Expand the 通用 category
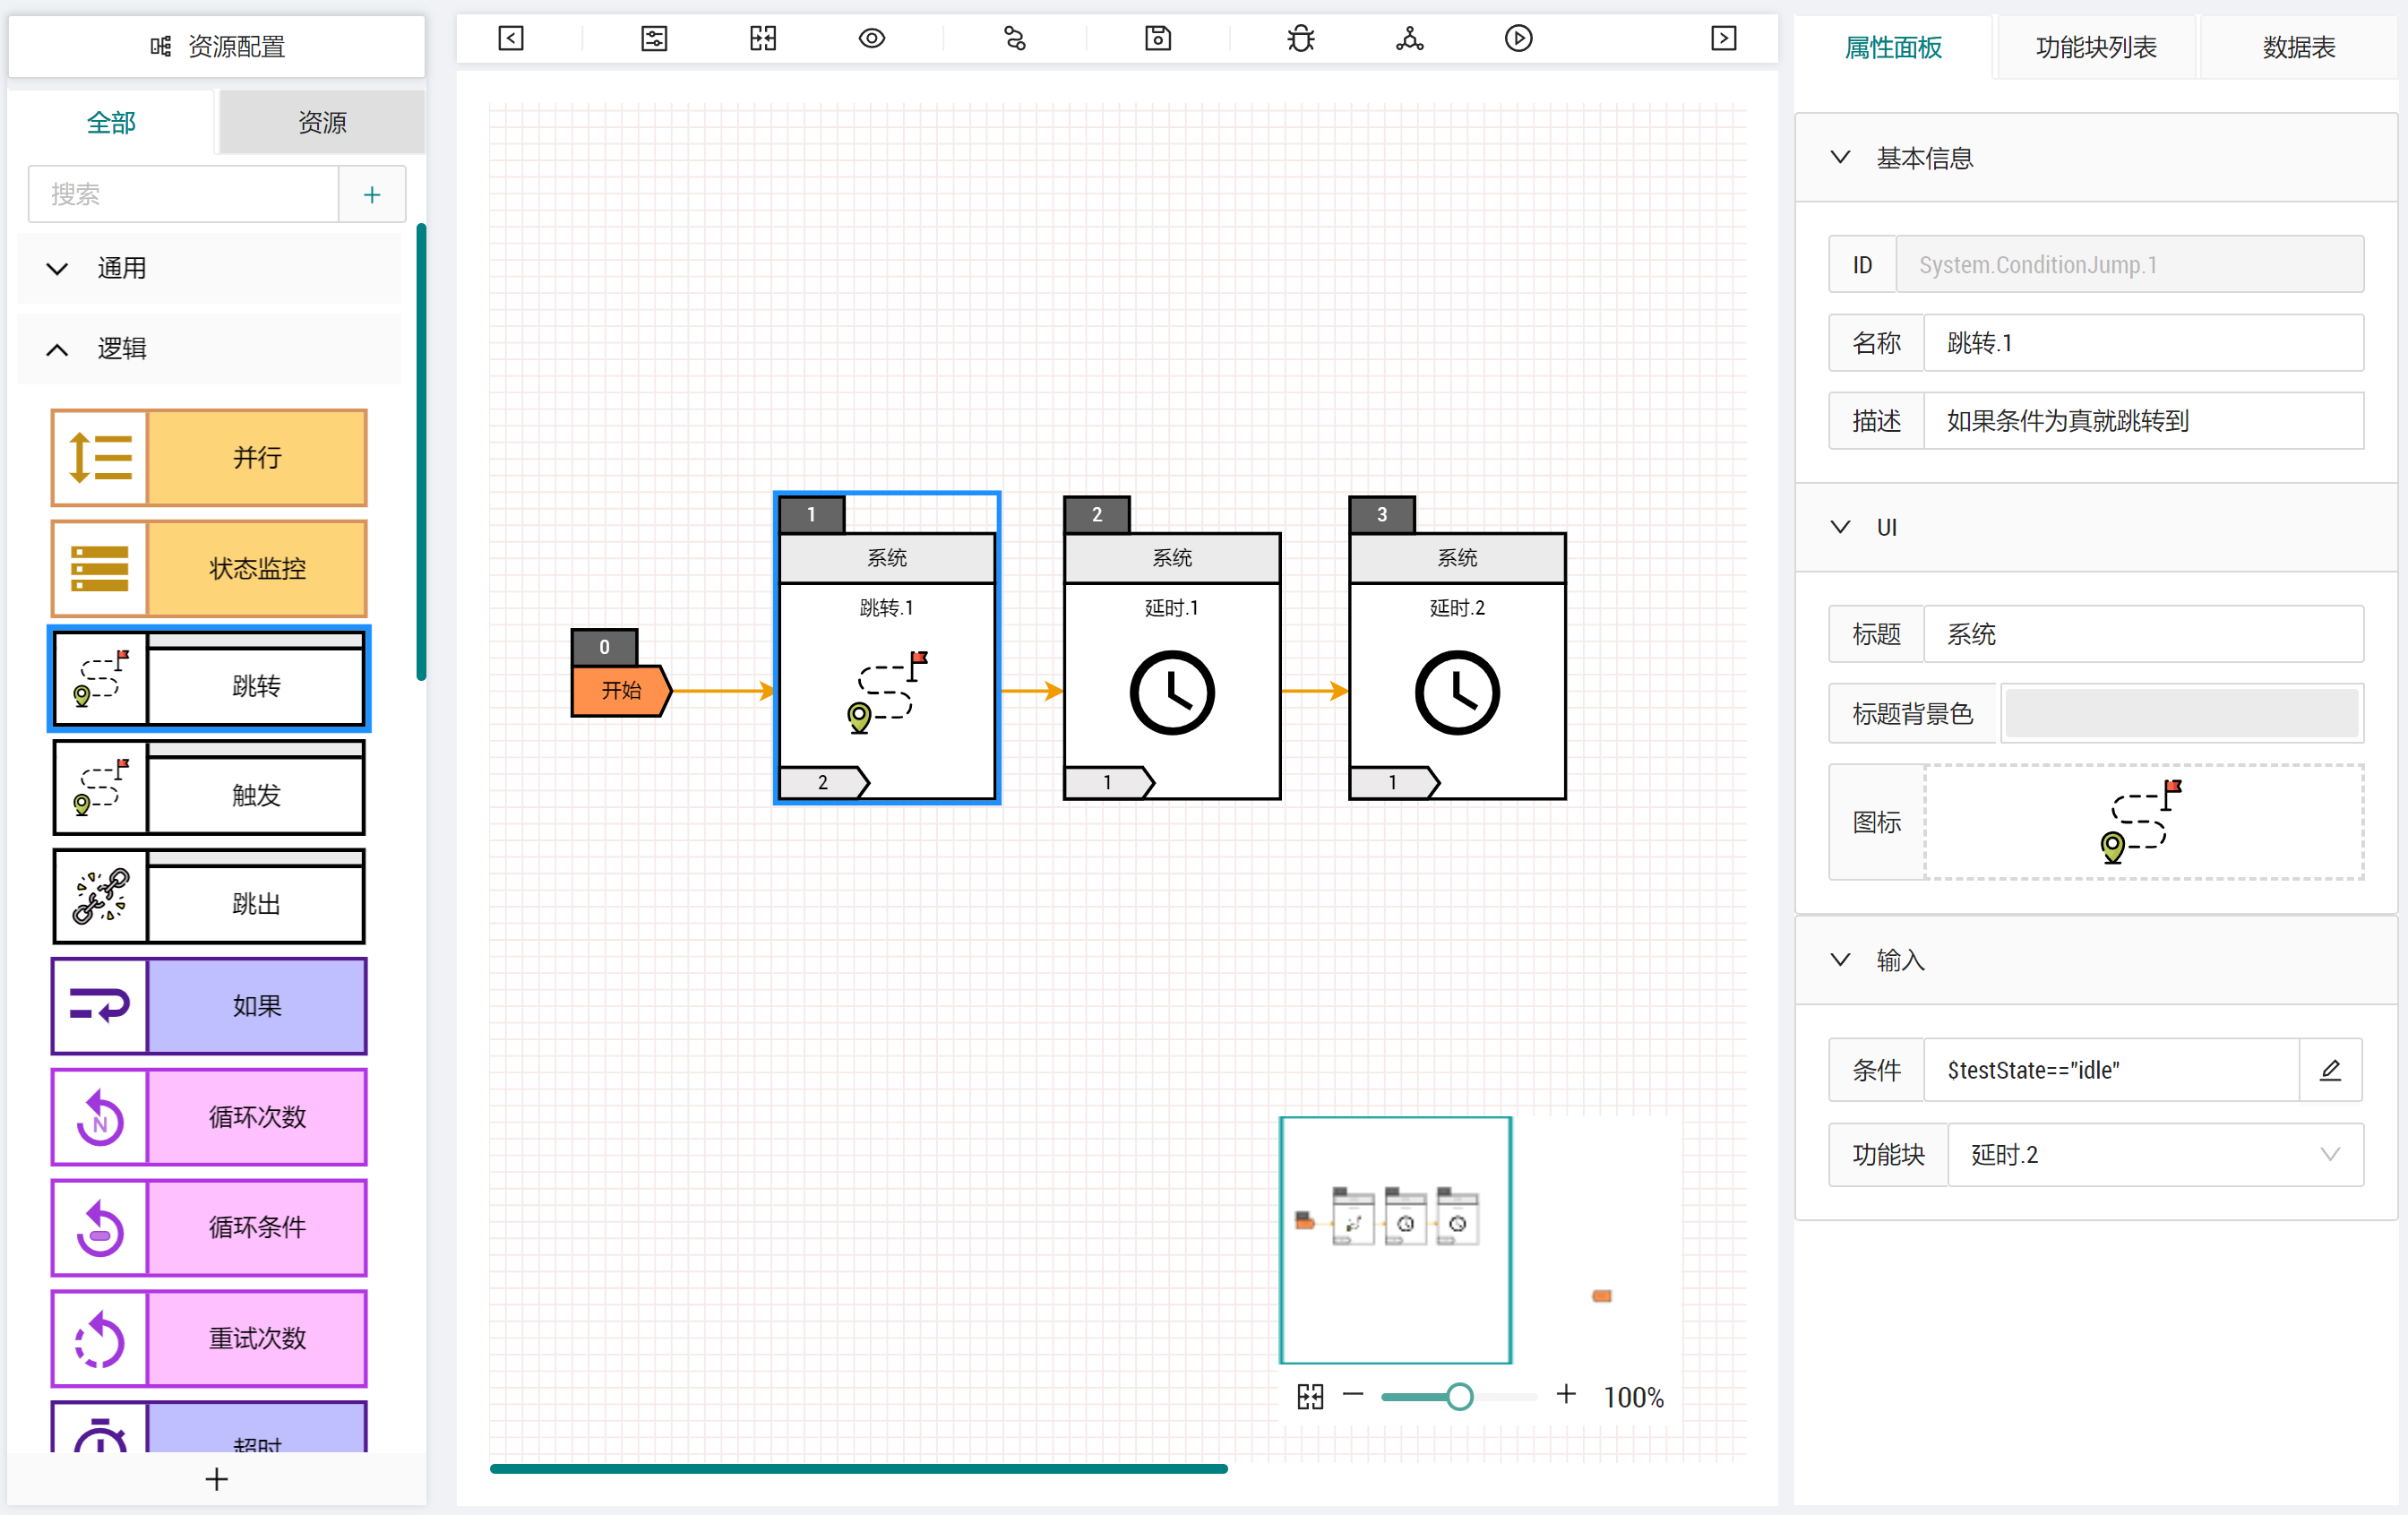Screen dimensions: 2408x1515 click(209, 268)
